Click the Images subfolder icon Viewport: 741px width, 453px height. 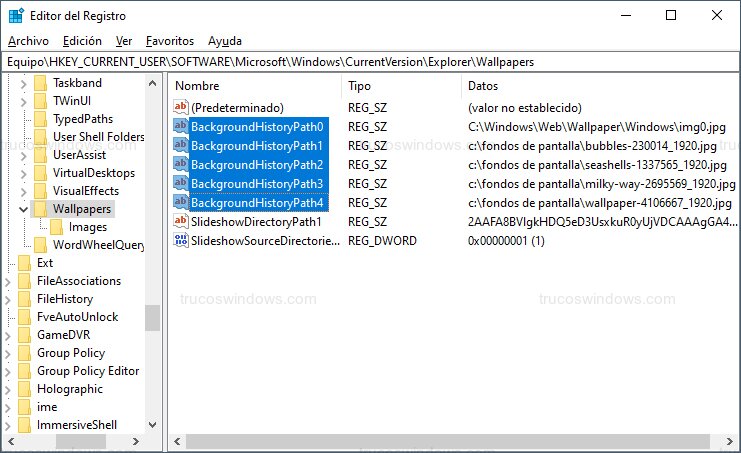coord(57,227)
